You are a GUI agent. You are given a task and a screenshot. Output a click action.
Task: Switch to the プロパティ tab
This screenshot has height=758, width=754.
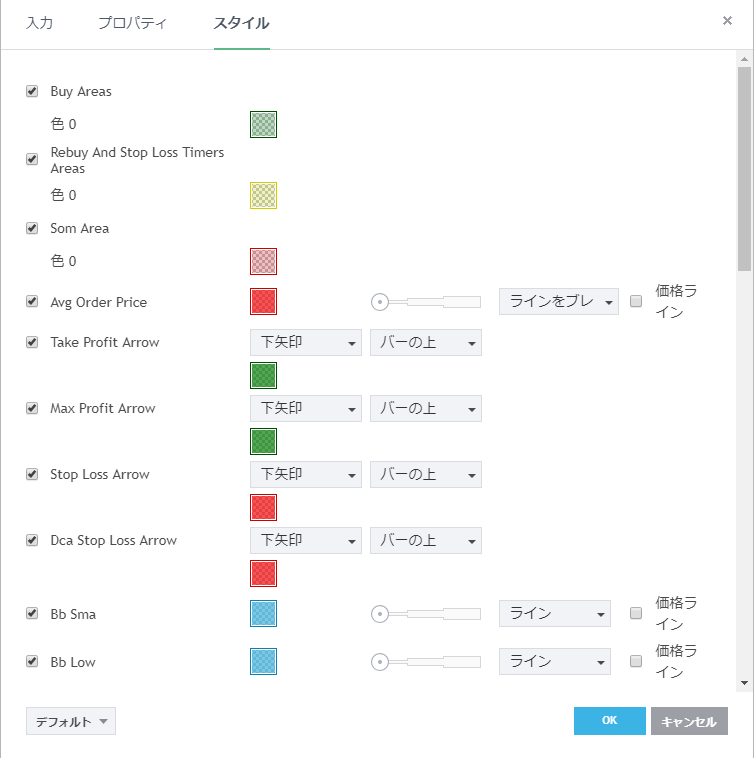(x=132, y=23)
